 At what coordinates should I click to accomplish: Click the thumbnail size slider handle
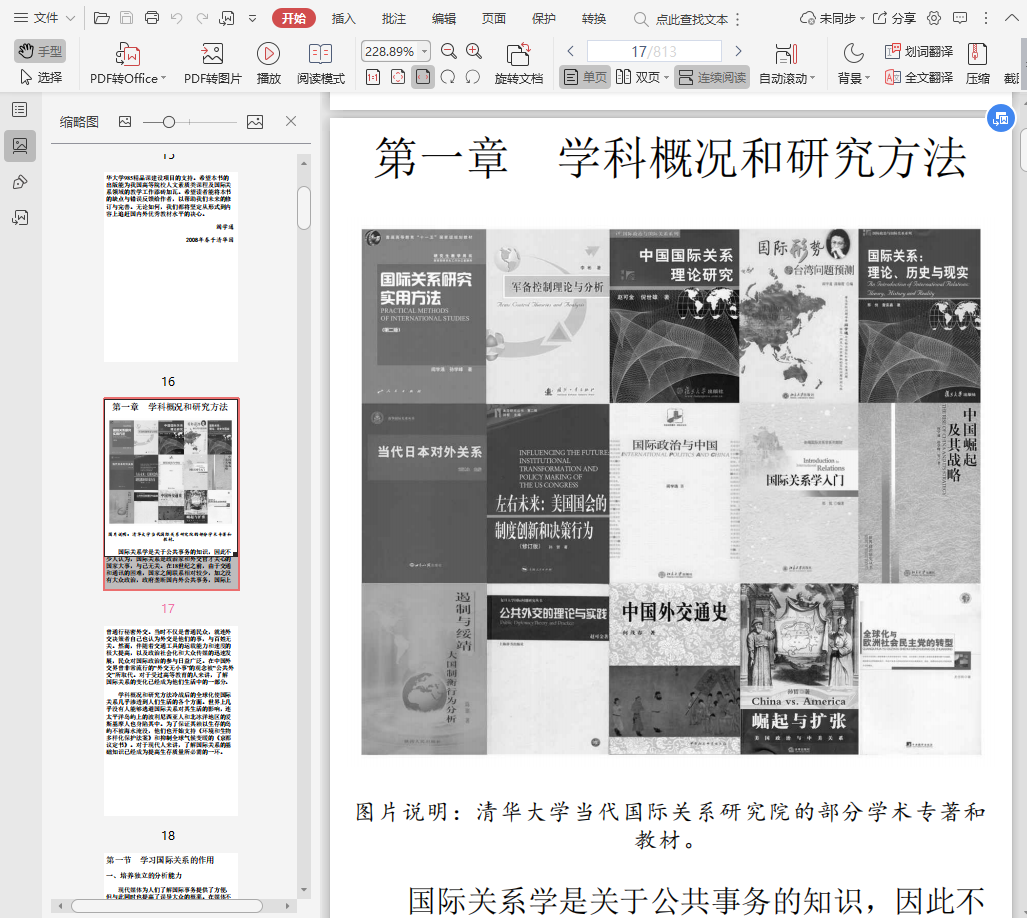pos(169,122)
